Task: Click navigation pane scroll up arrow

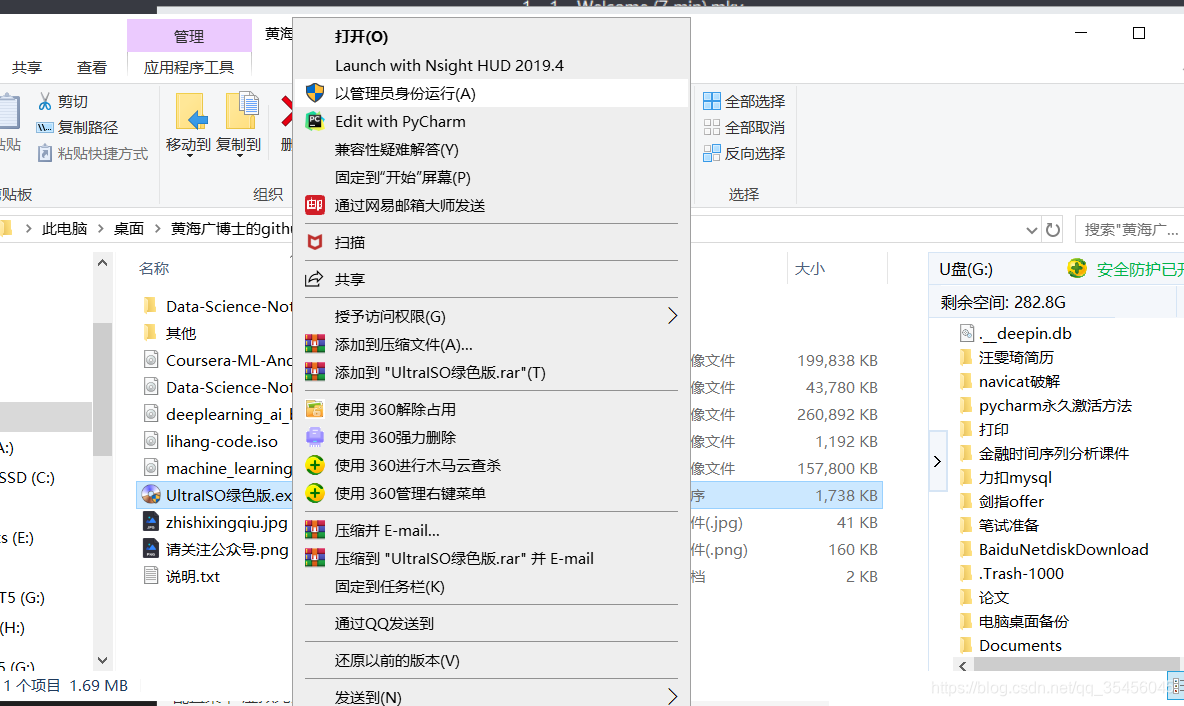Action: tap(103, 263)
